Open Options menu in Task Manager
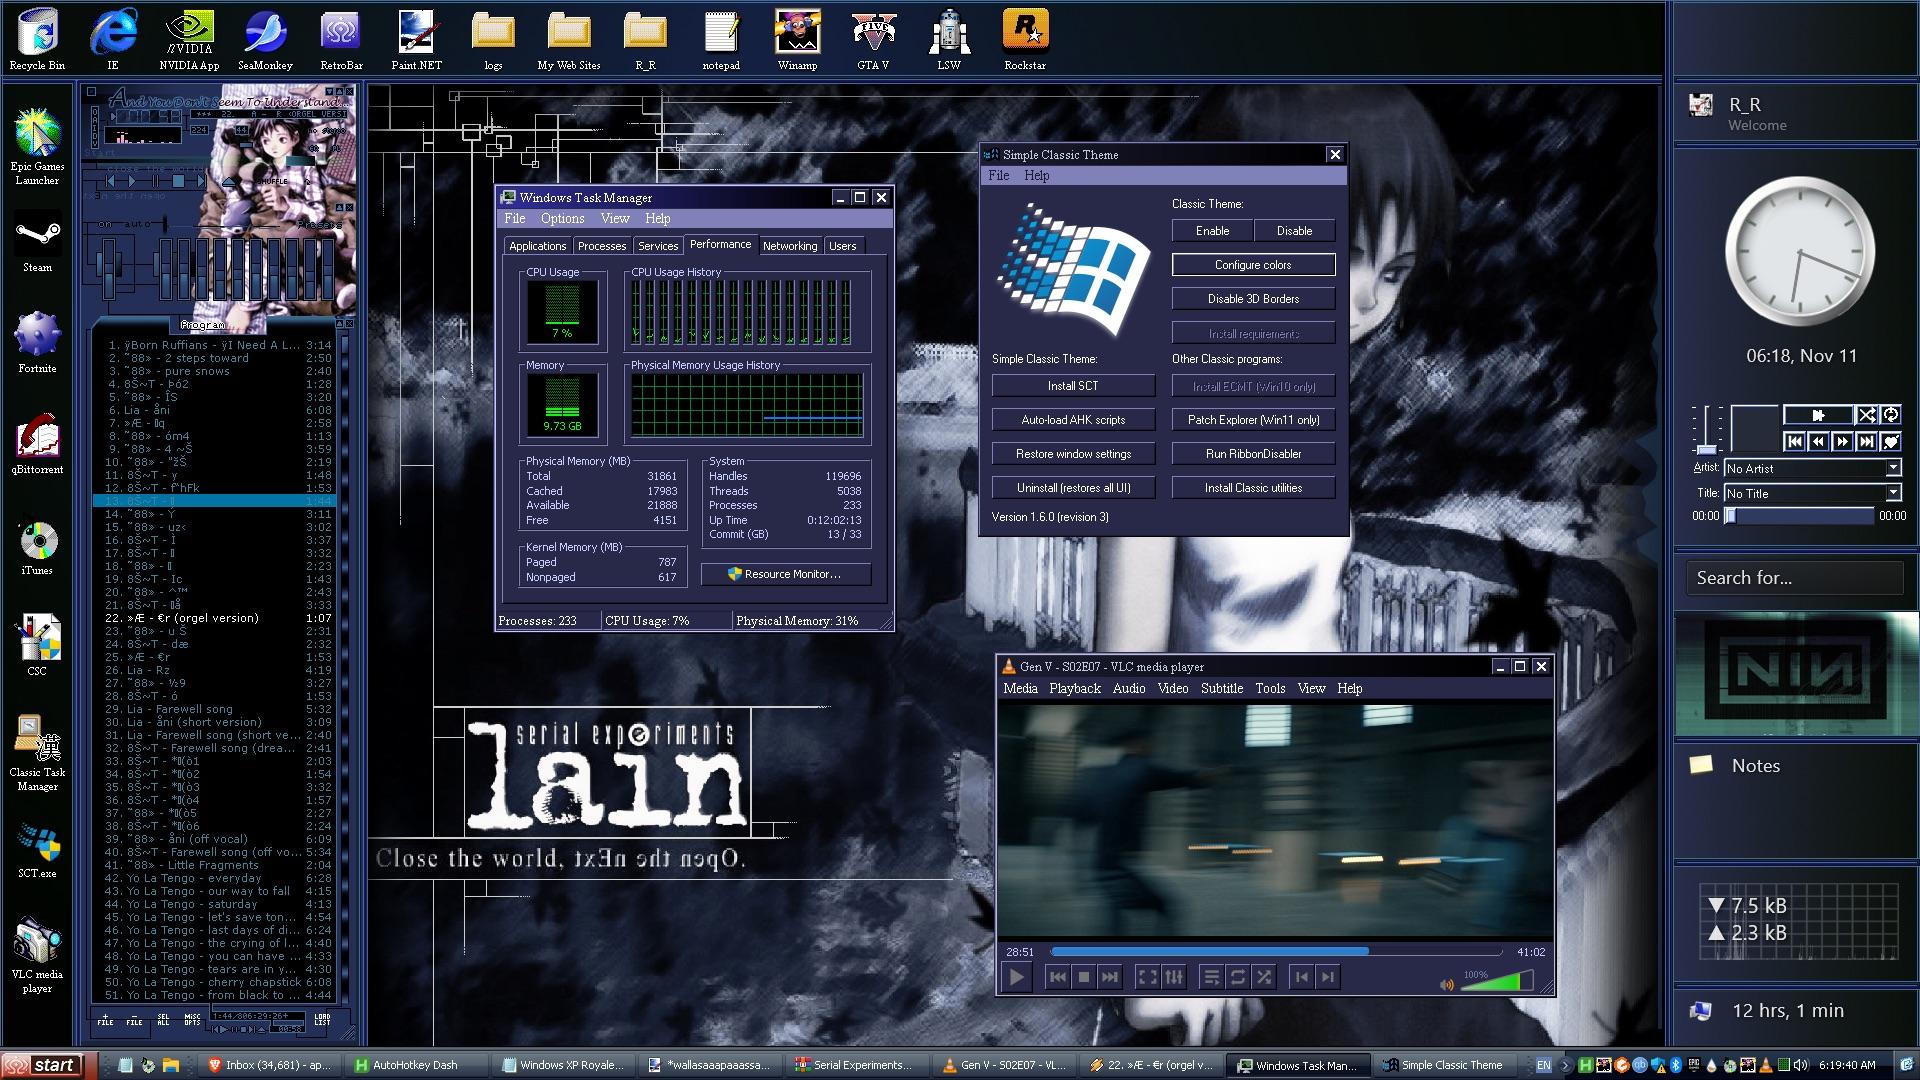The height and width of the screenshot is (1080, 1920). click(562, 218)
